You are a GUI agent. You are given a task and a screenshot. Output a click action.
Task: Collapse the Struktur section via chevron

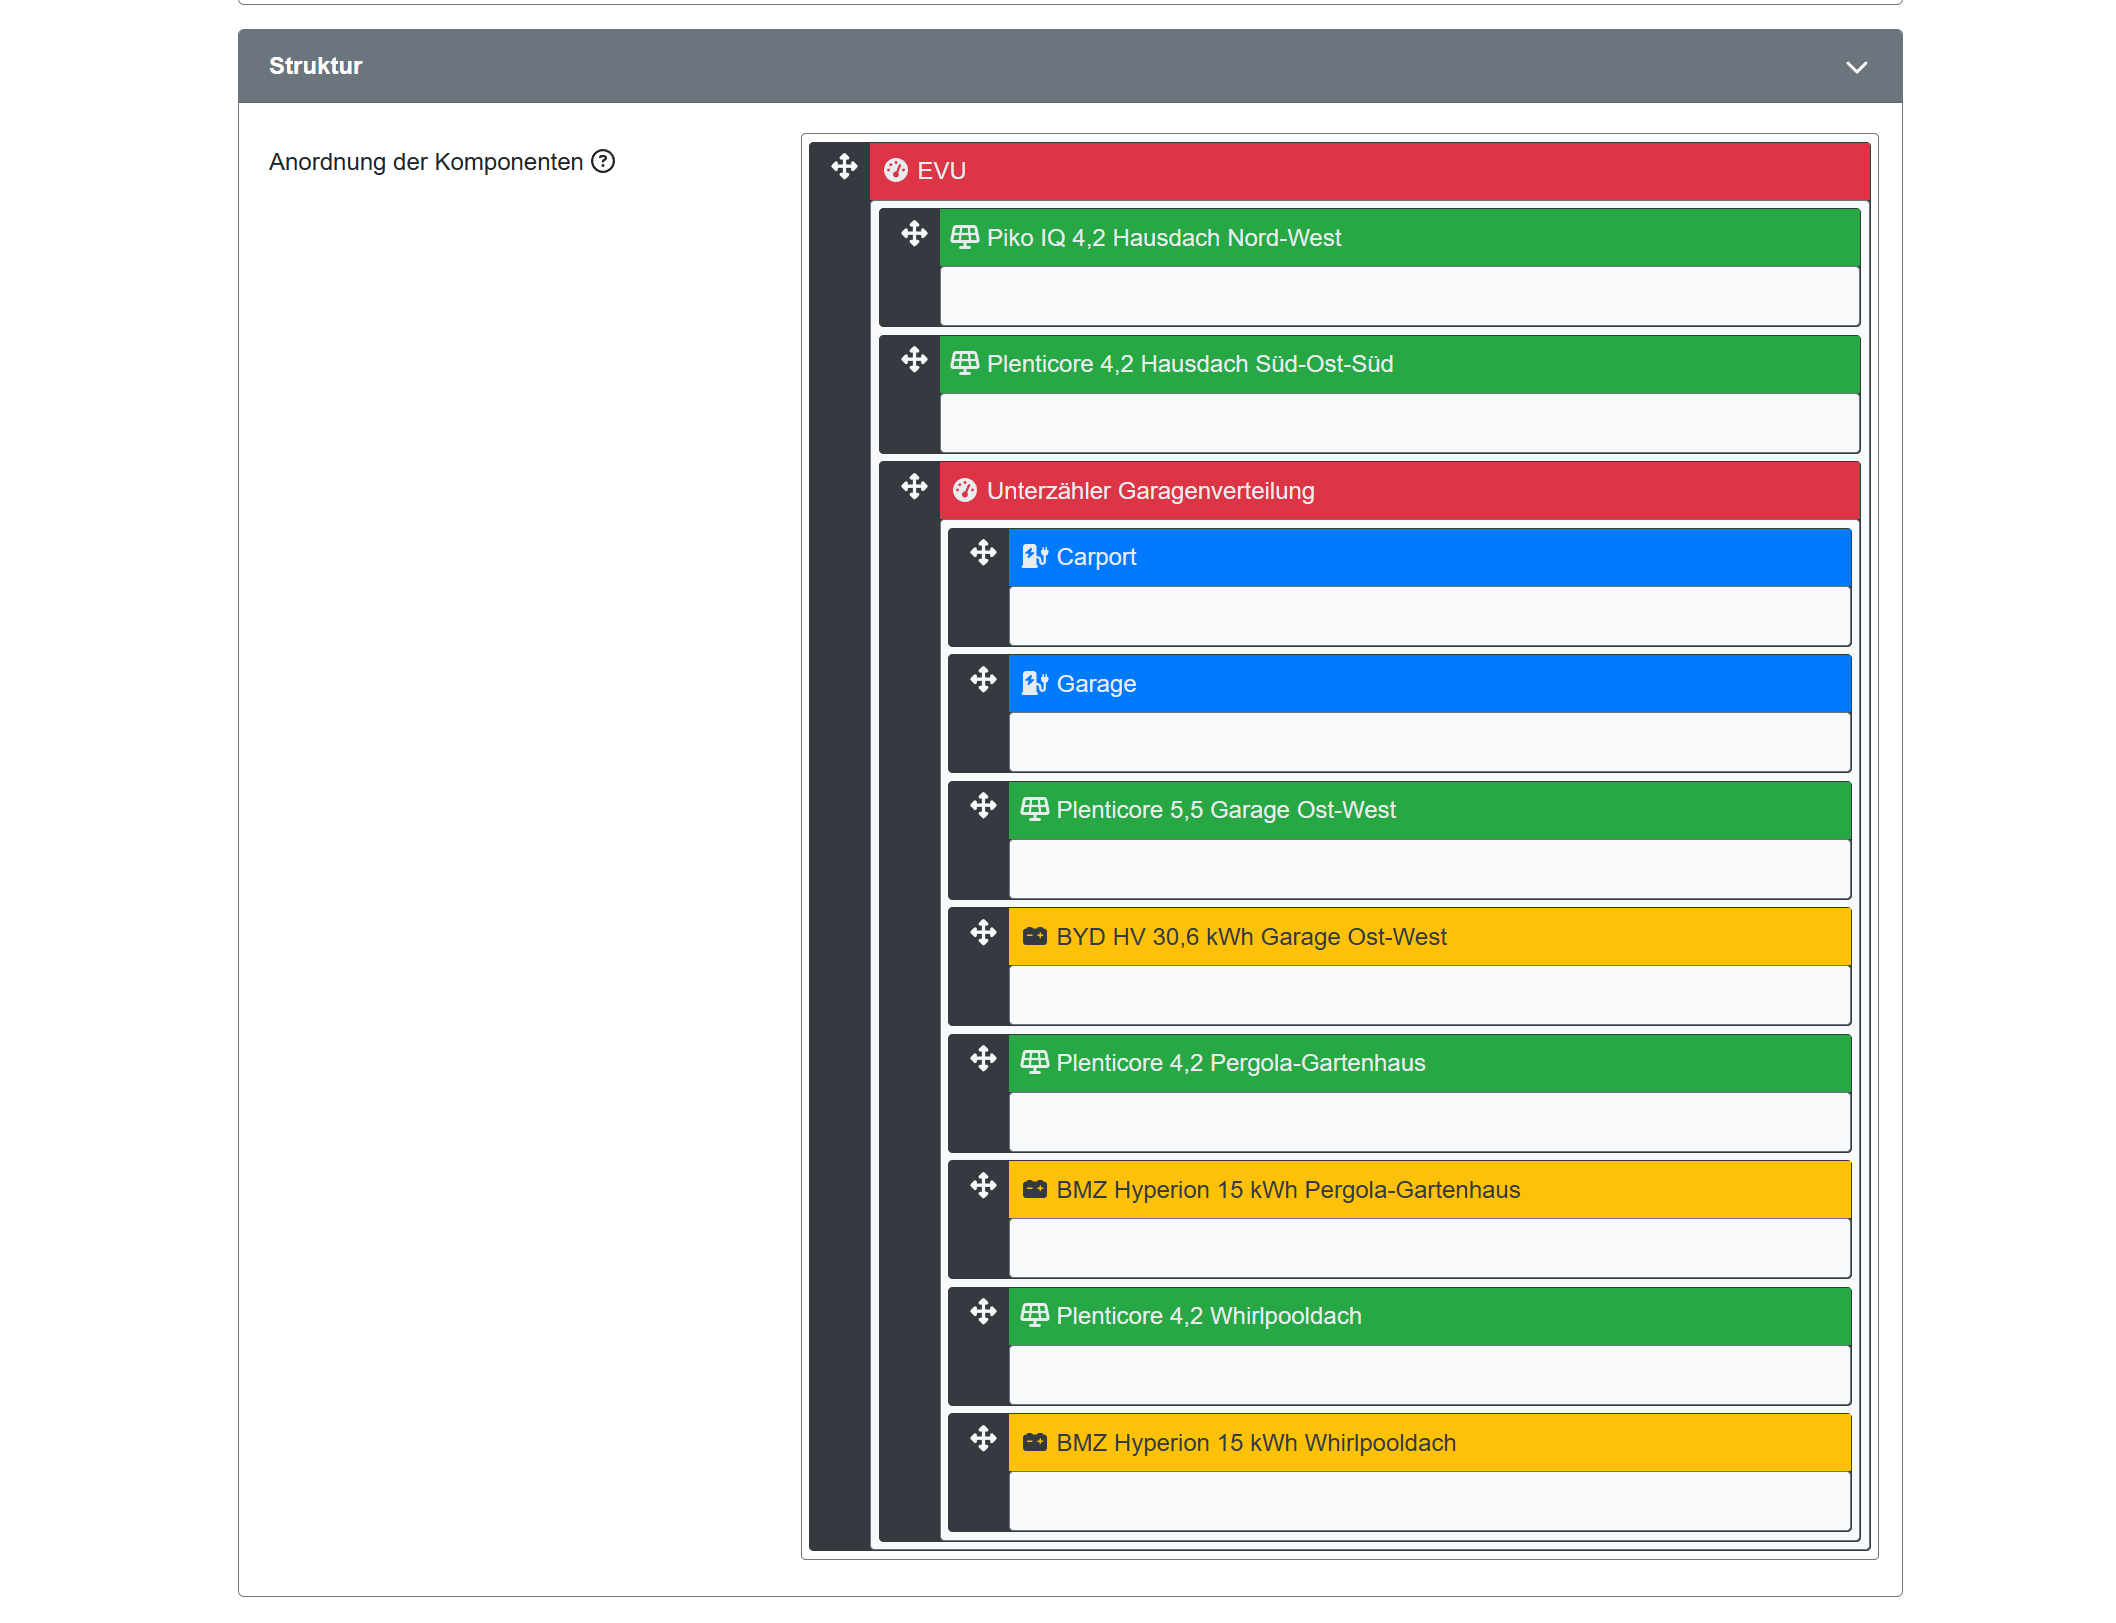pos(1856,67)
